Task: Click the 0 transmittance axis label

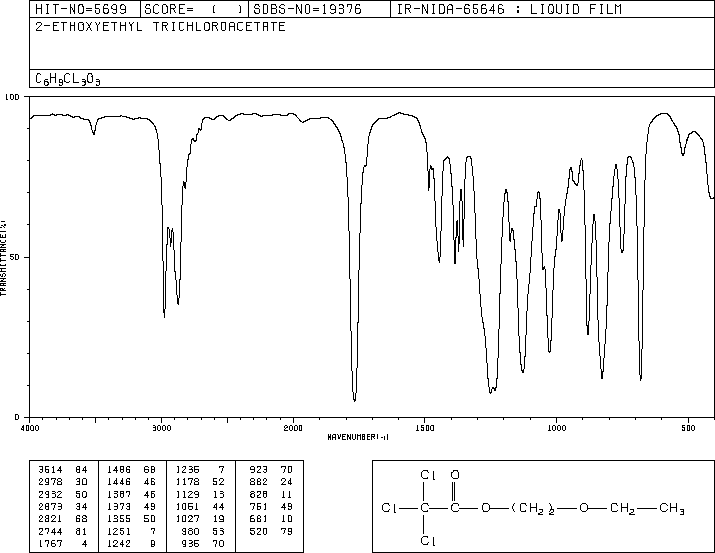Action: [x=17, y=417]
